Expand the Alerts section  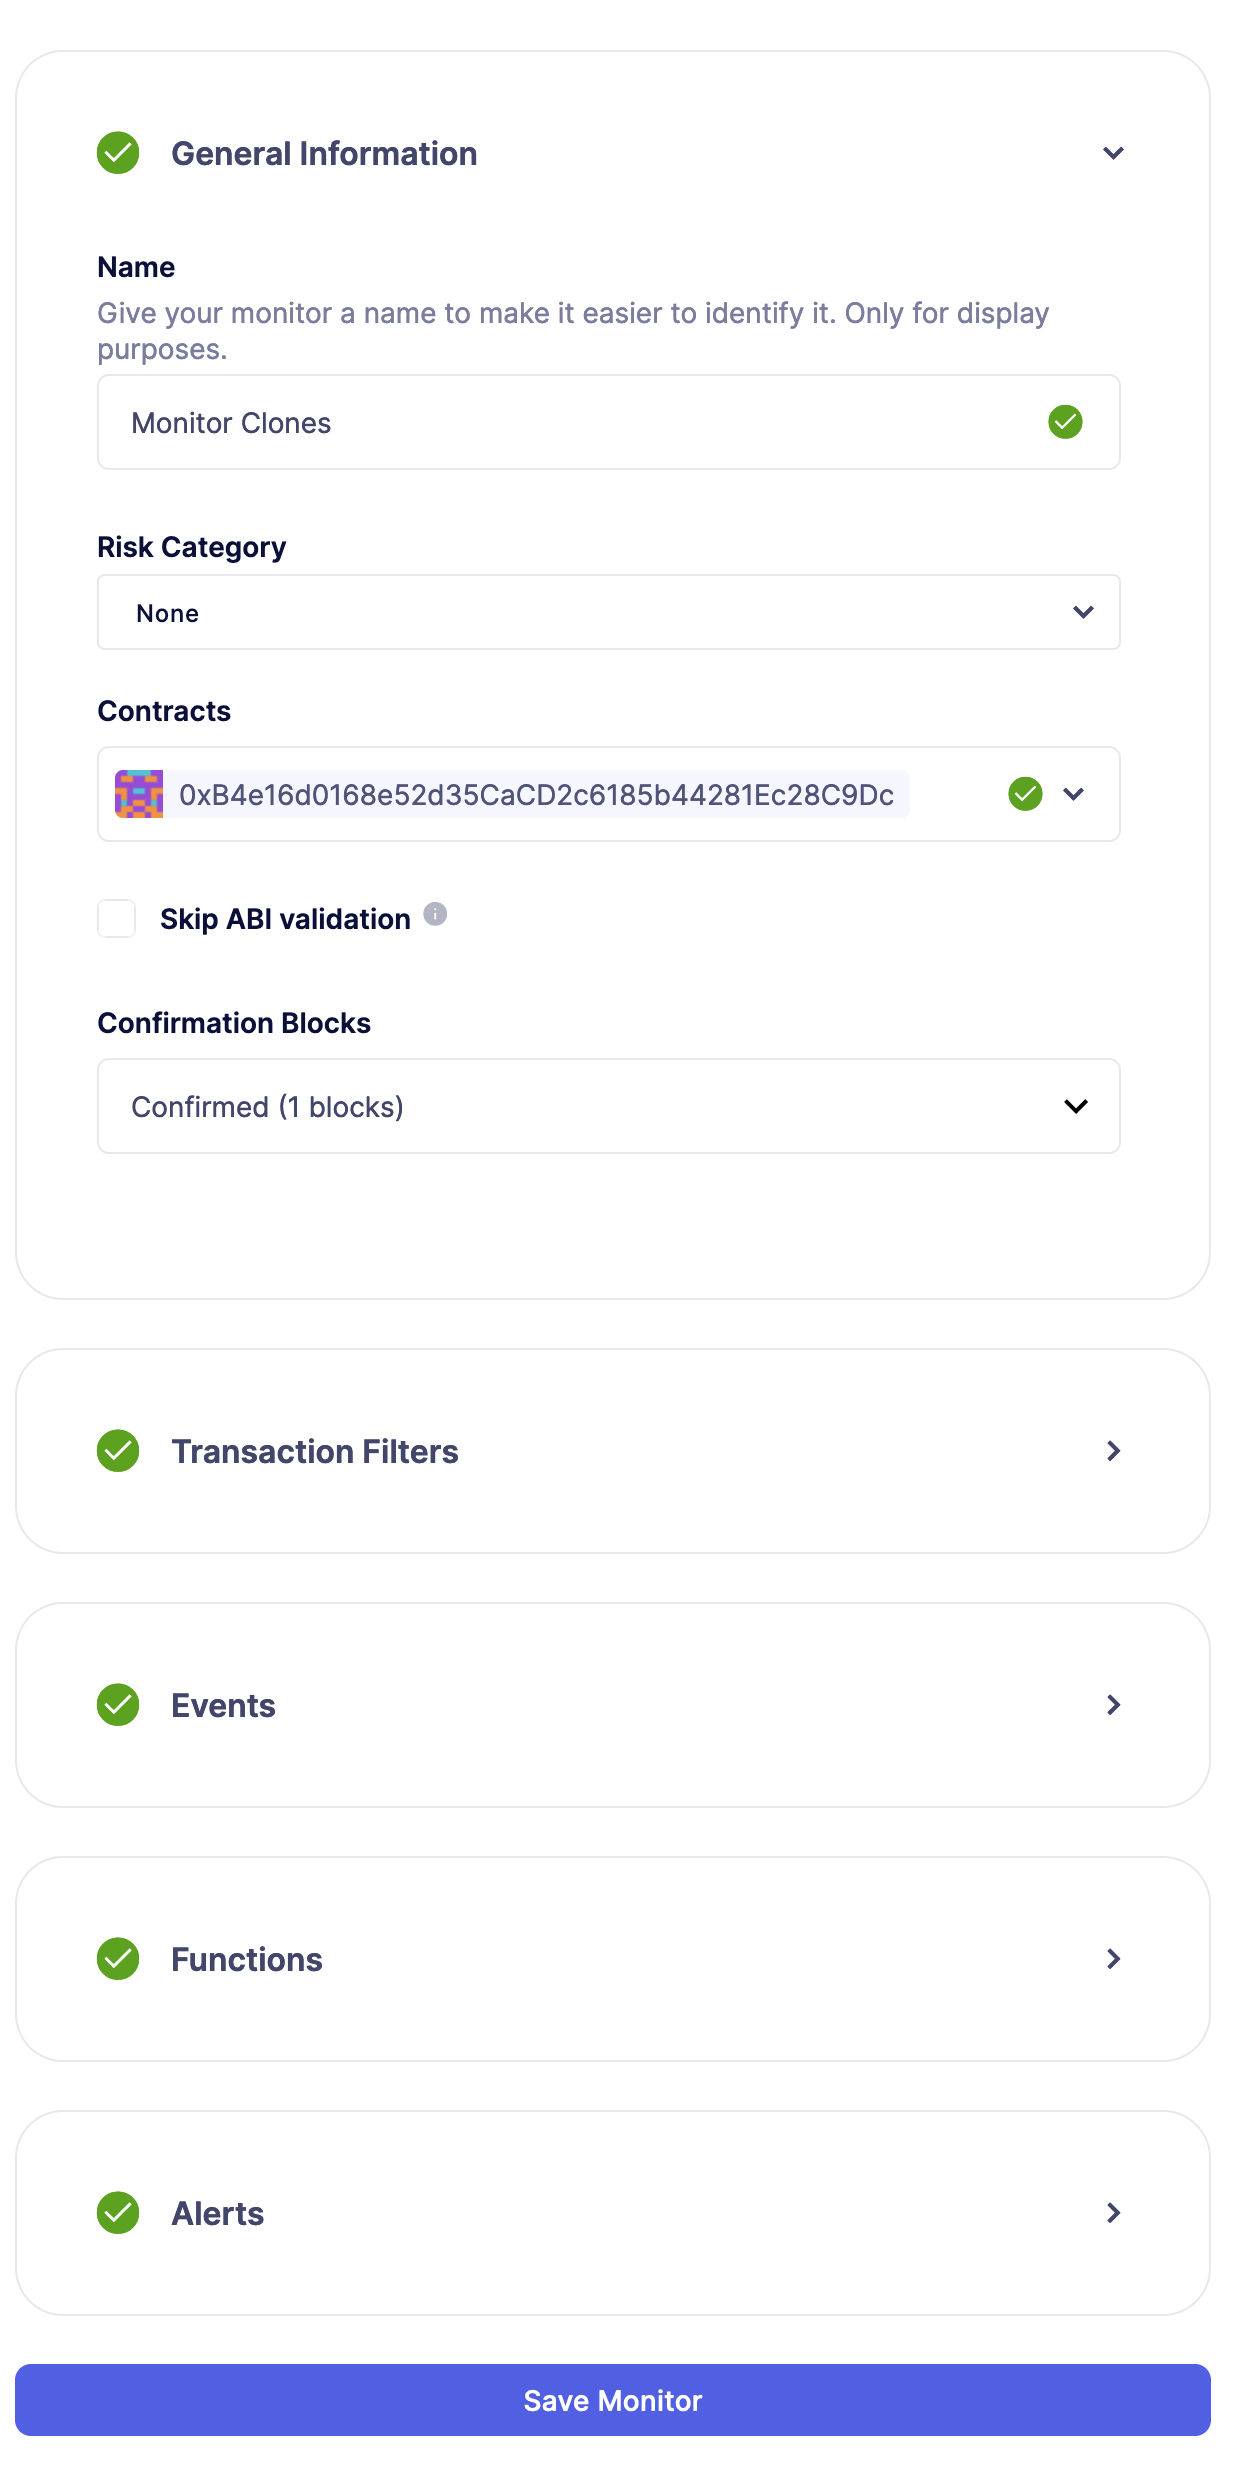(1113, 2213)
